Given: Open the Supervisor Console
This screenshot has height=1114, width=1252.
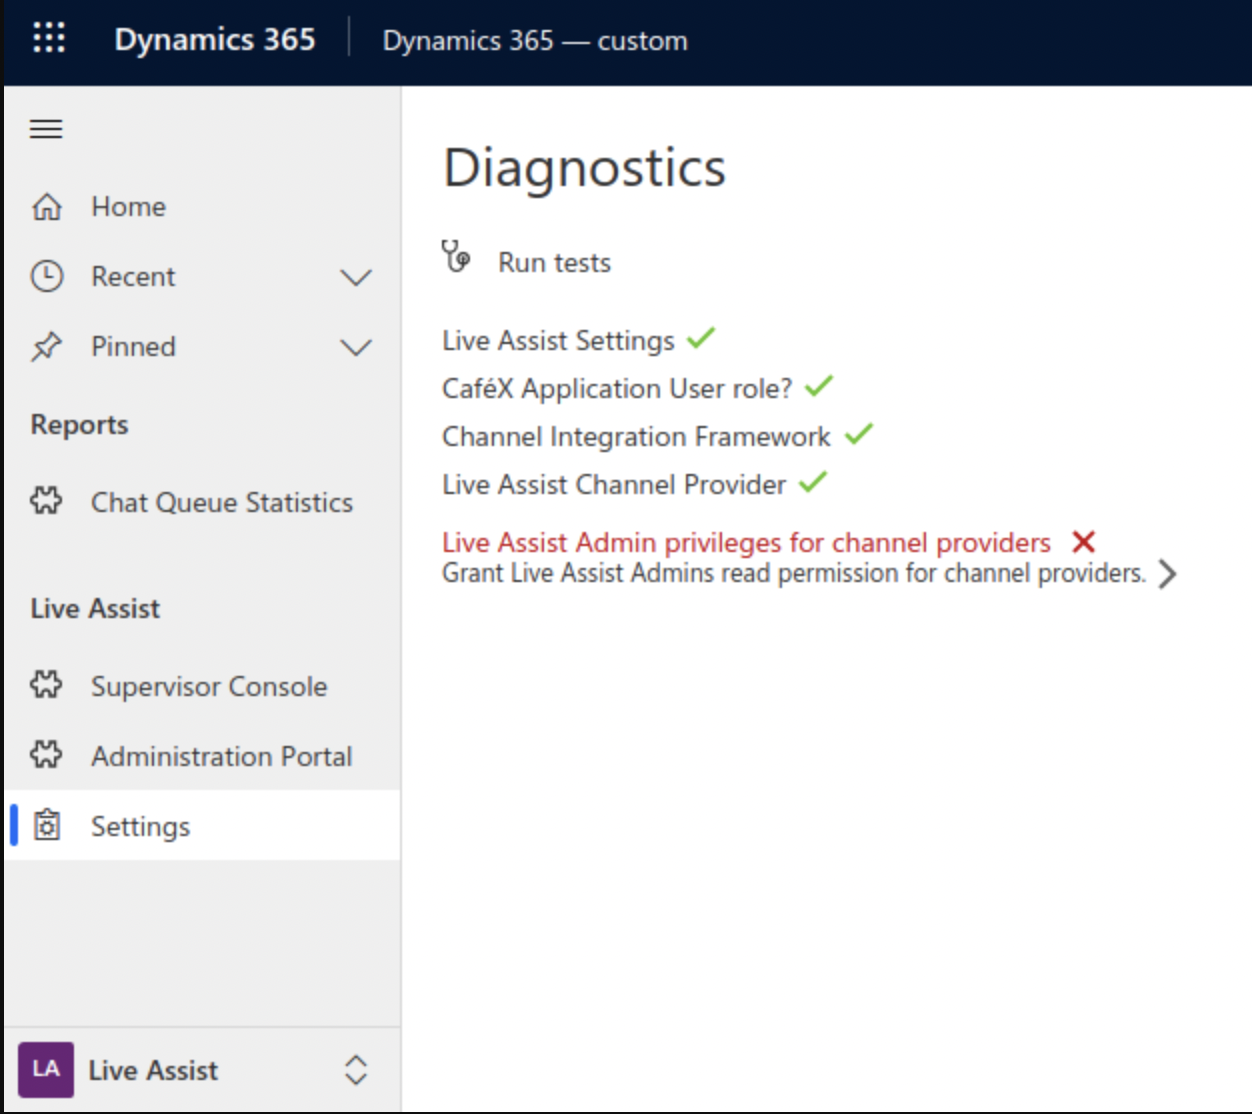Looking at the screenshot, I should (202, 686).
